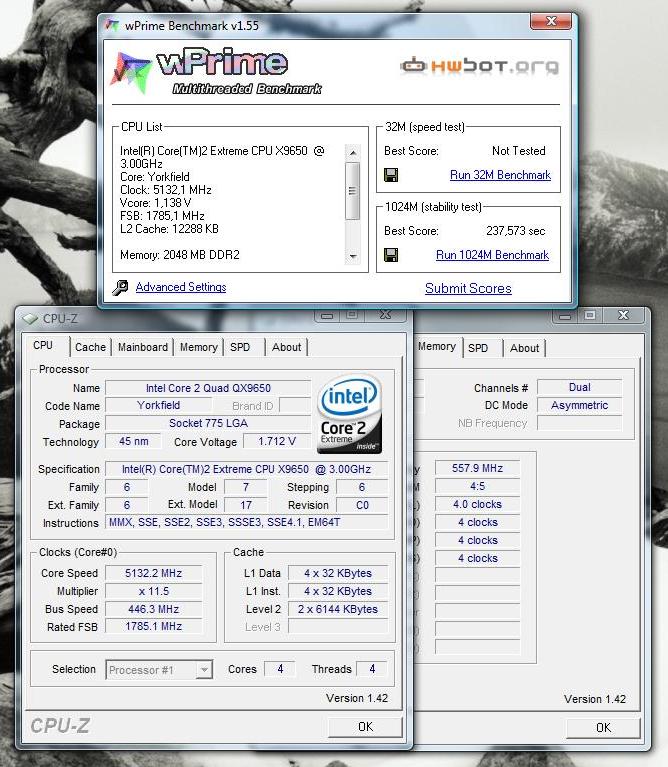Click the 4:5 FSB:DRAM ratio field

[477, 487]
